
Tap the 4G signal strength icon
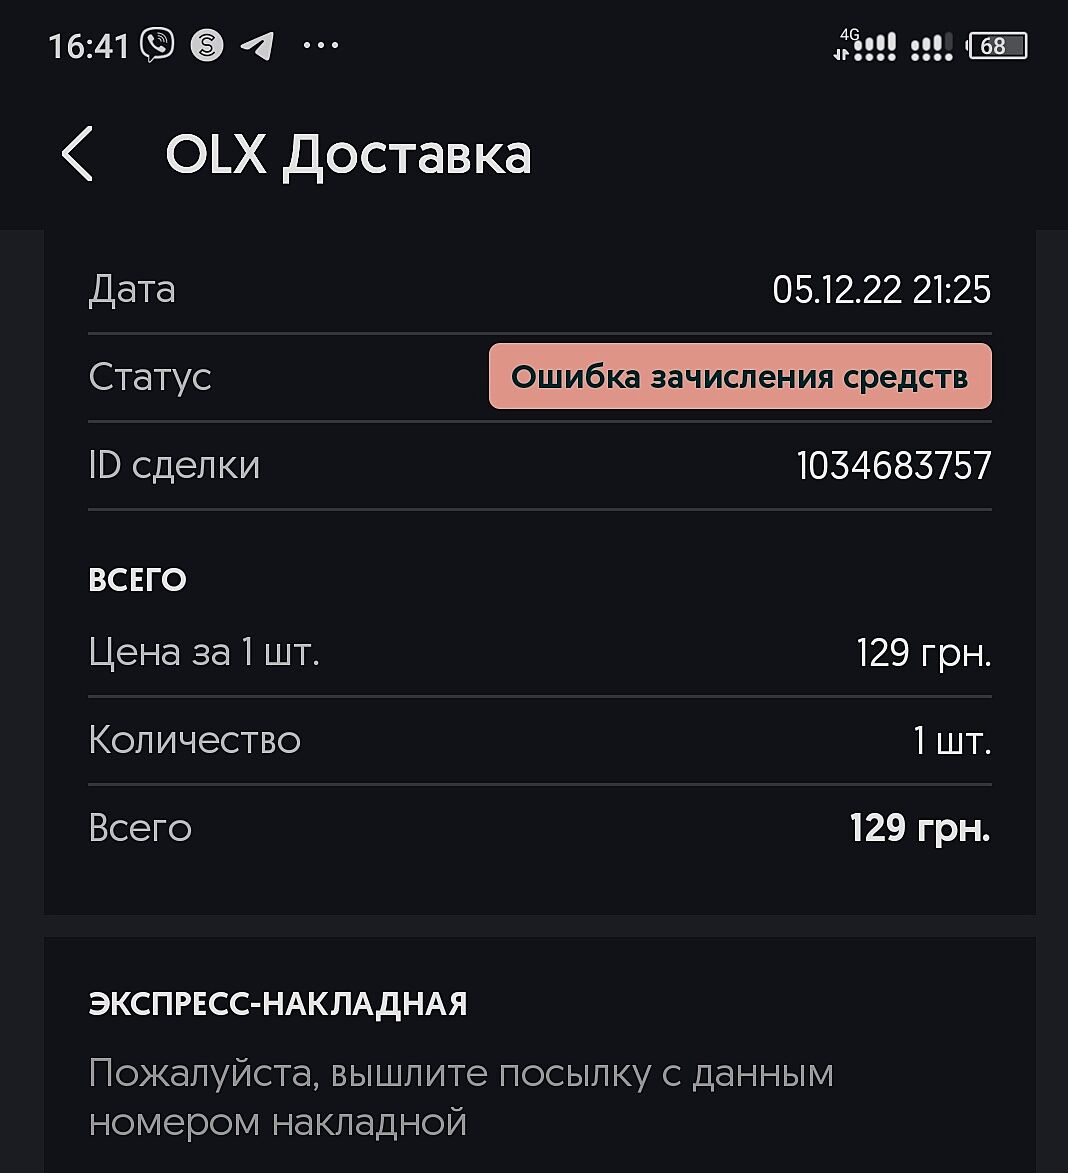click(x=865, y=46)
